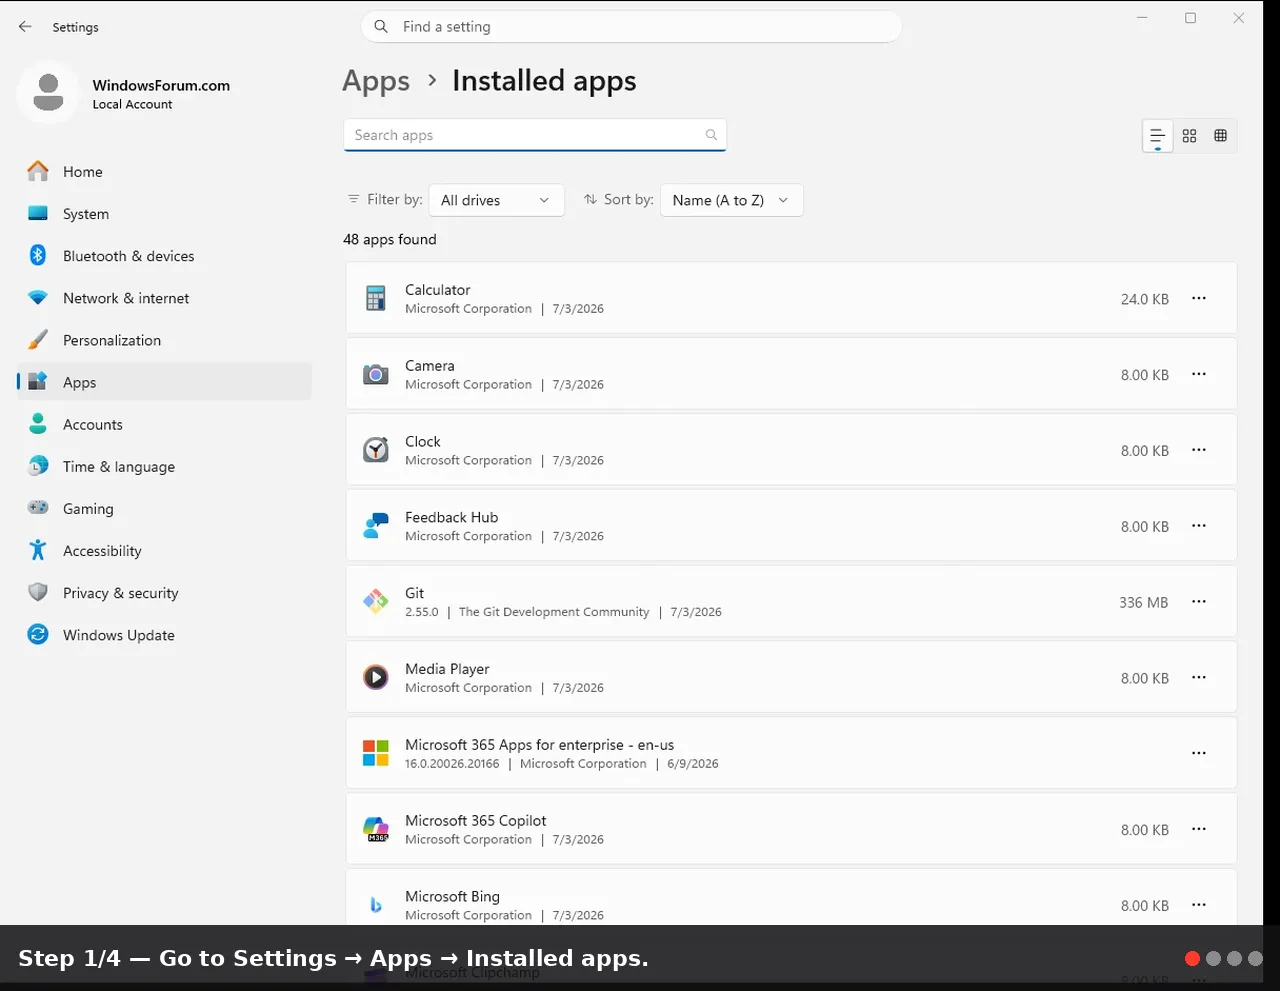The width and height of the screenshot is (1280, 991).
Task: Click the Microsoft 365 Apps icon
Action: [376, 753]
